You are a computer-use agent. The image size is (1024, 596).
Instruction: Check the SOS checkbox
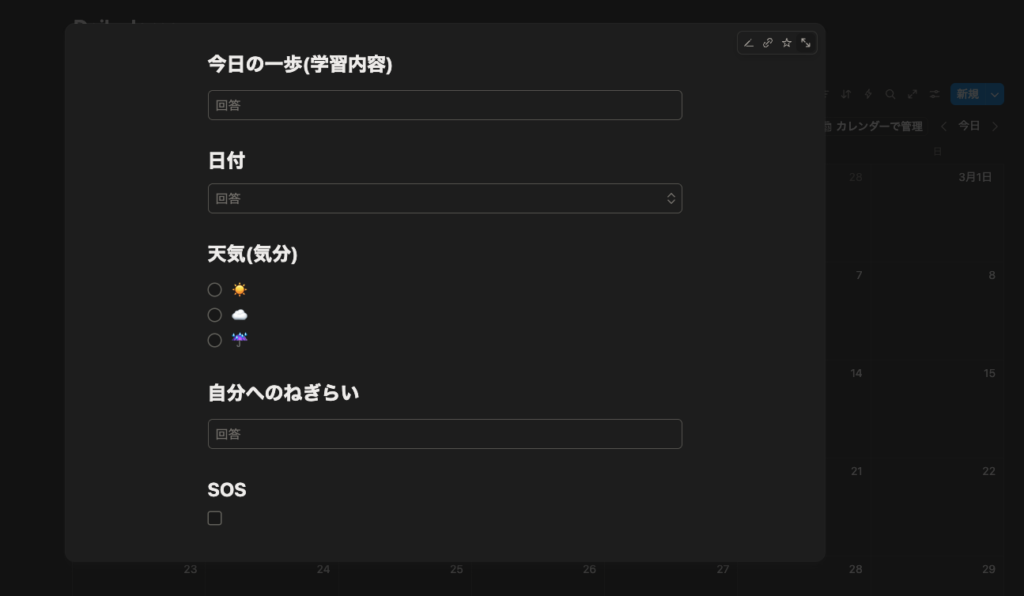(215, 517)
